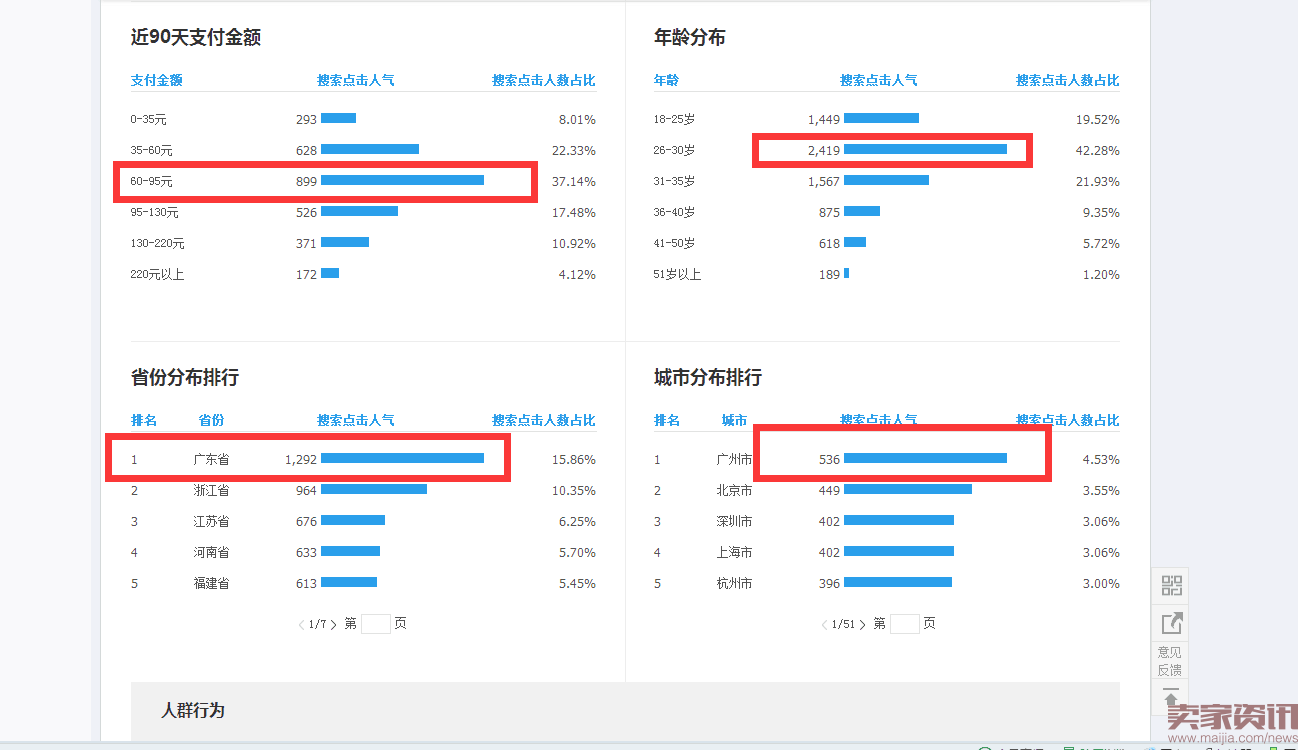
Task: Go to previous page of 省份分布排行 (1/7)
Action: tap(301, 624)
